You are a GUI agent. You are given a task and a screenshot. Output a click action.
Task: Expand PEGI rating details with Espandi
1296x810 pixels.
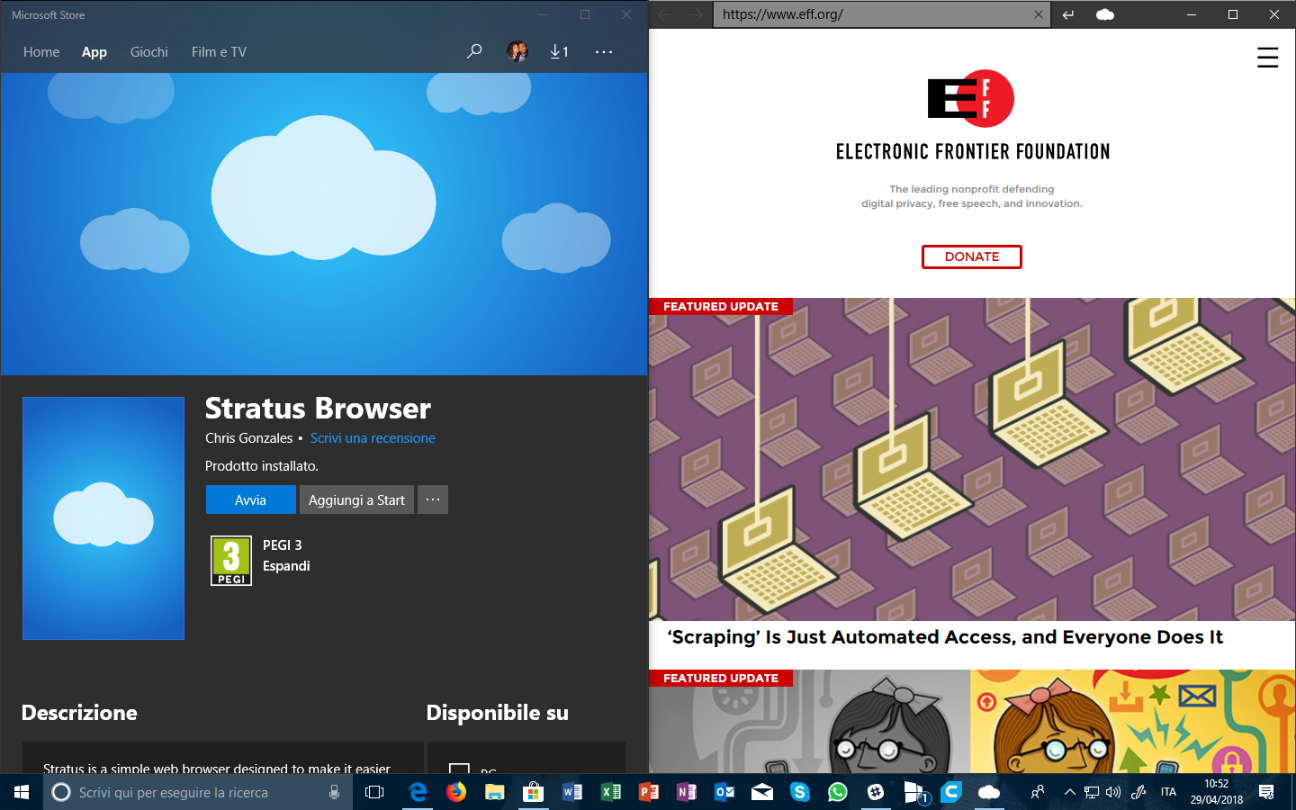pos(286,566)
